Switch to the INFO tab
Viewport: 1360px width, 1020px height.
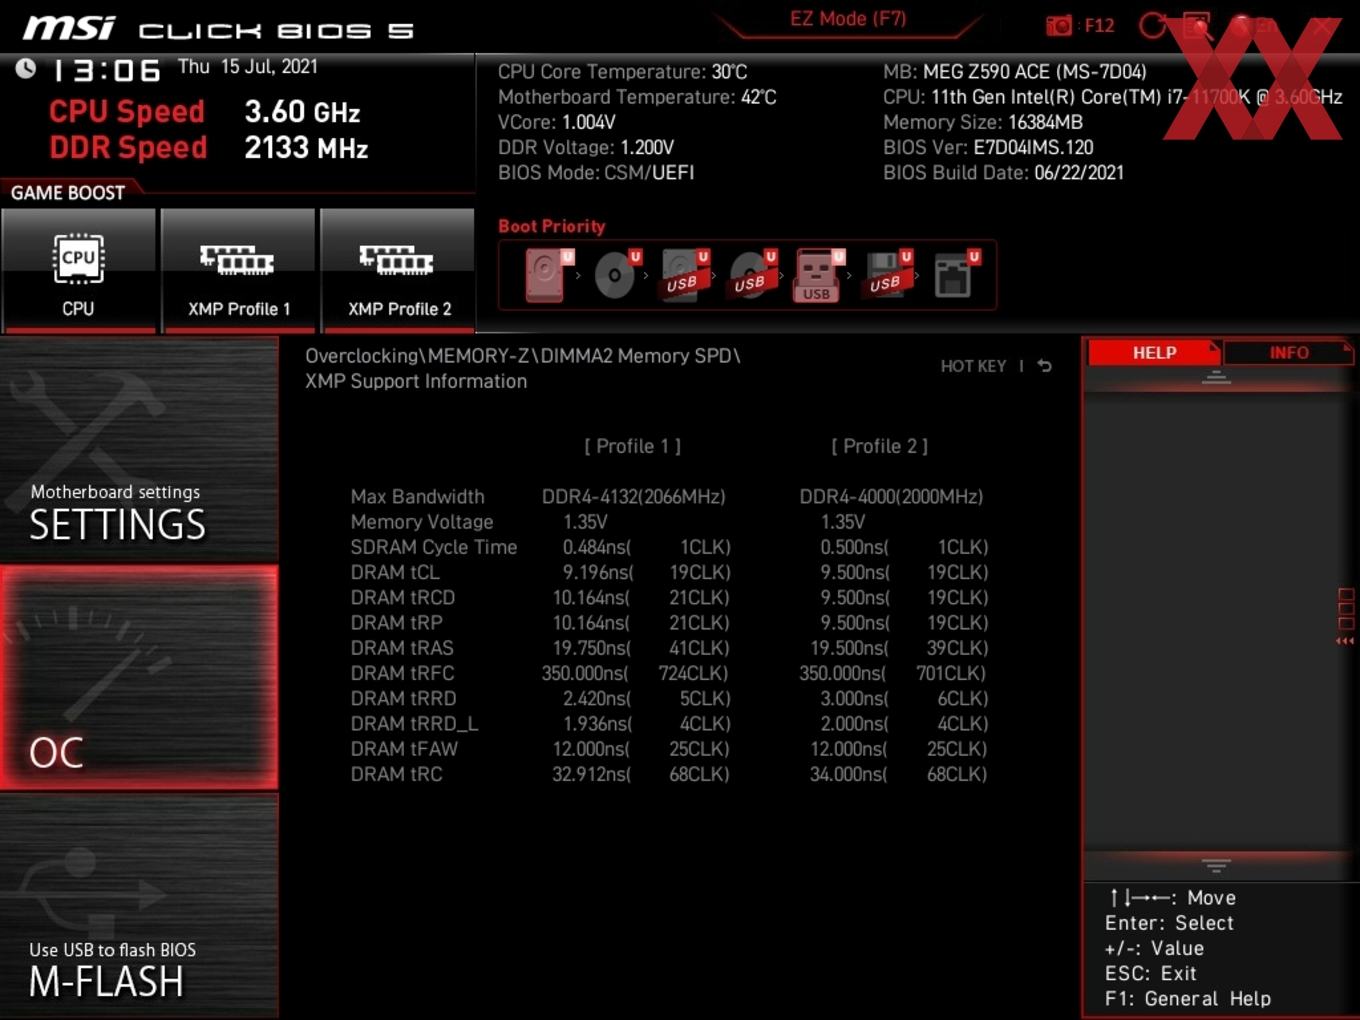tap(1288, 353)
